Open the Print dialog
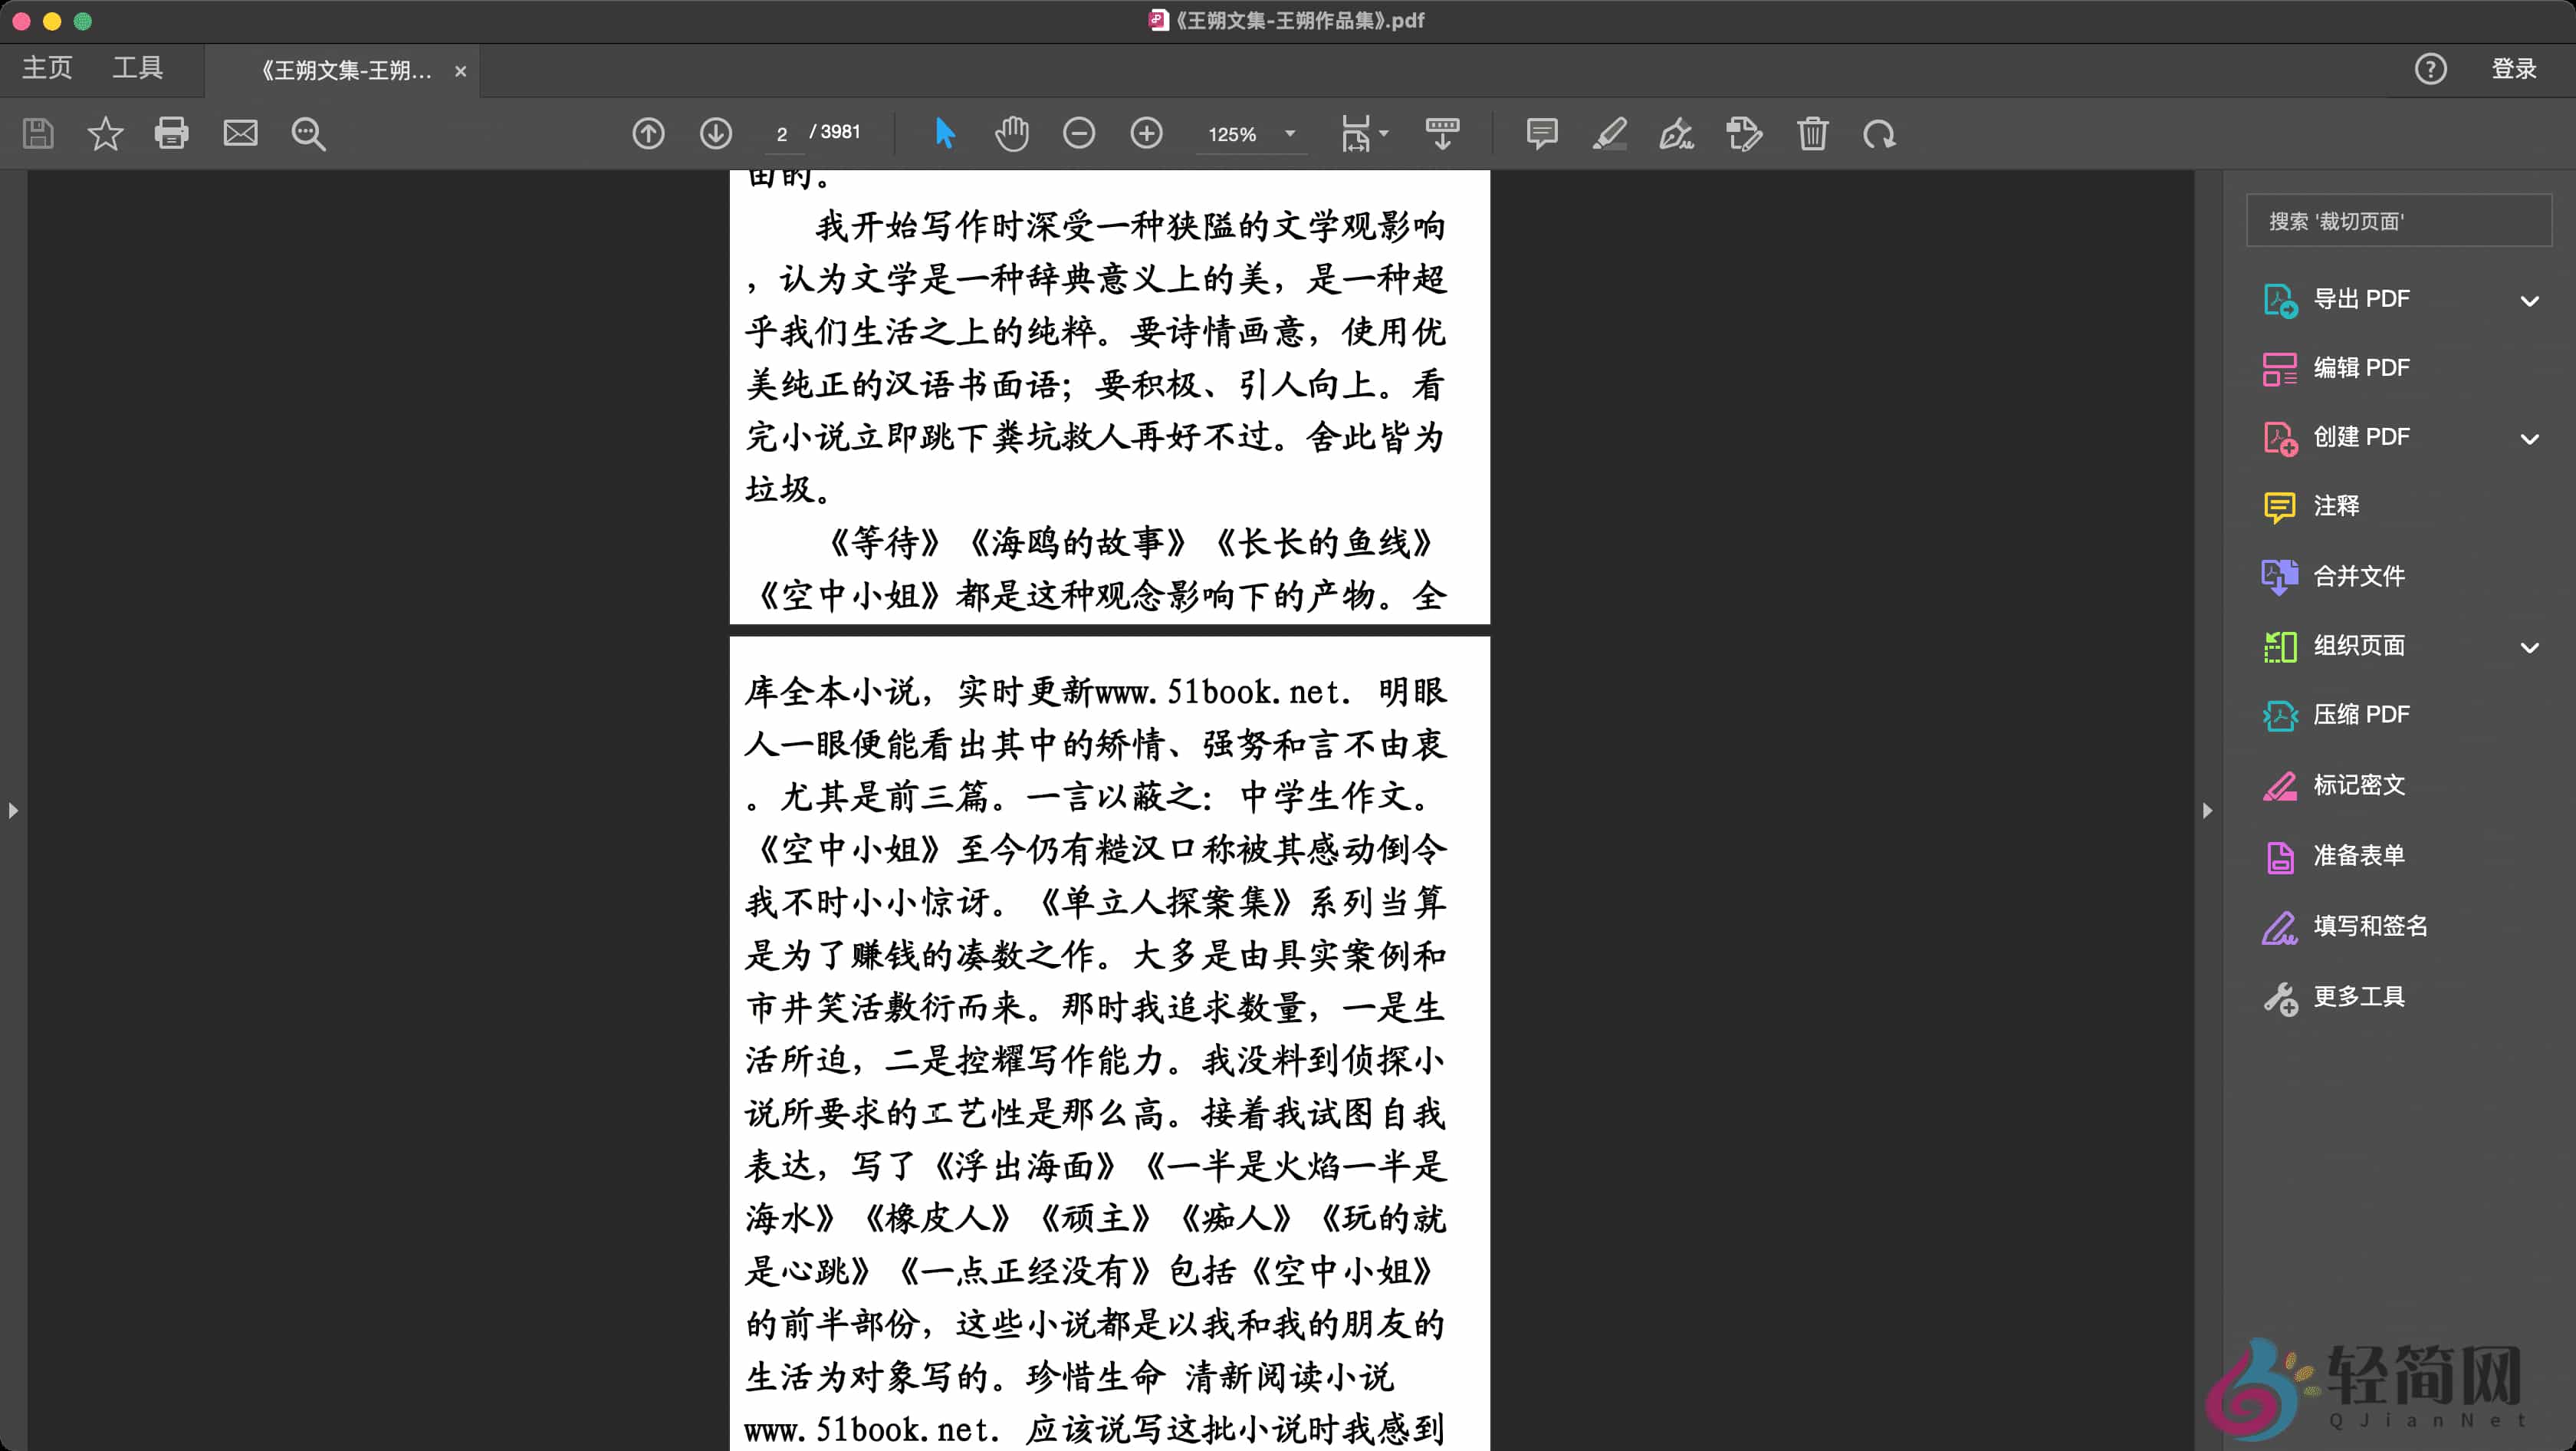Image resolution: width=2576 pixels, height=1451 pixels. 172,133
